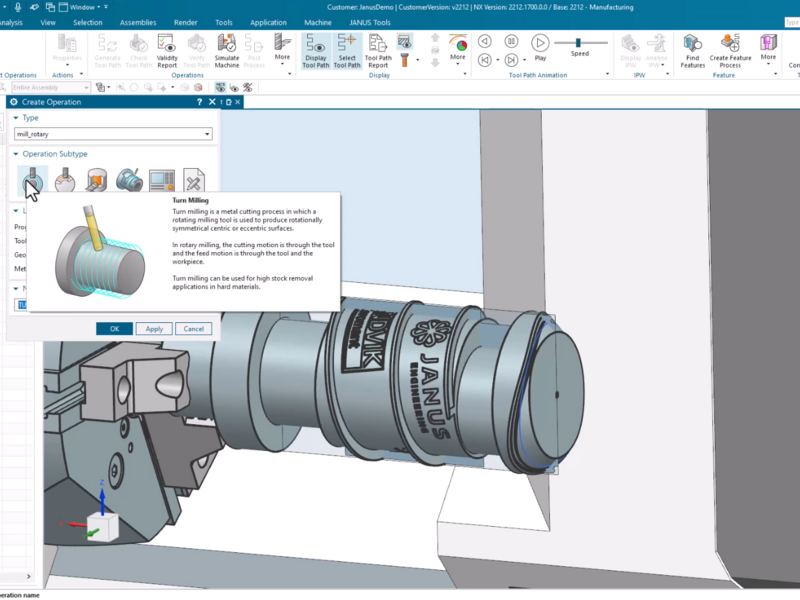Open the Type dropdown showing mill_rotary
The image size is (800, 600).
[x=113, y=134]
